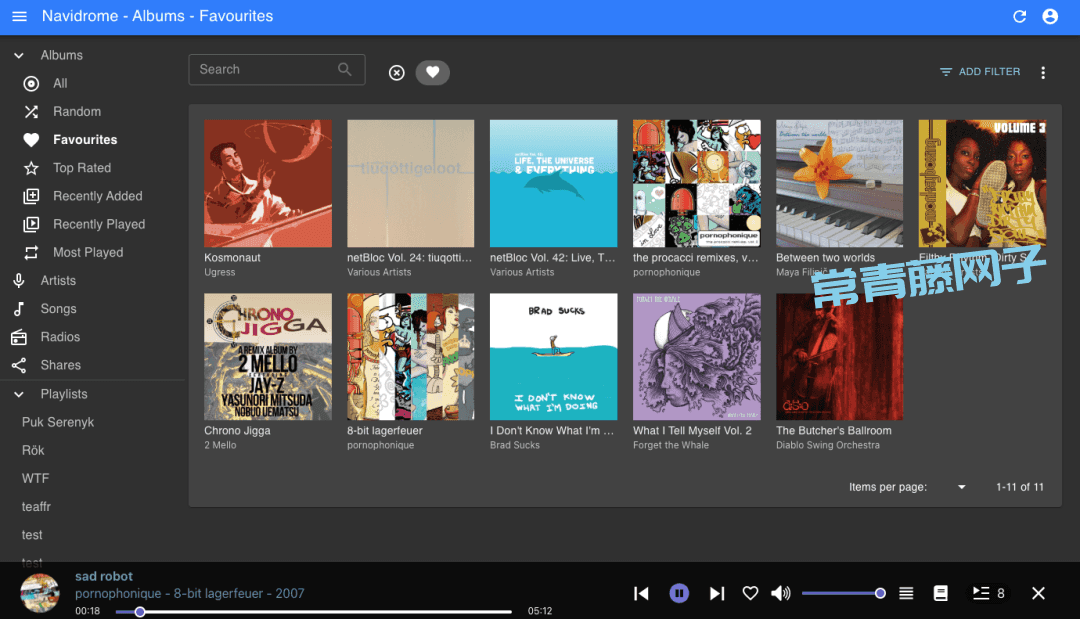
Task: Click the Recently Added library icon
Action: [31, 196]
